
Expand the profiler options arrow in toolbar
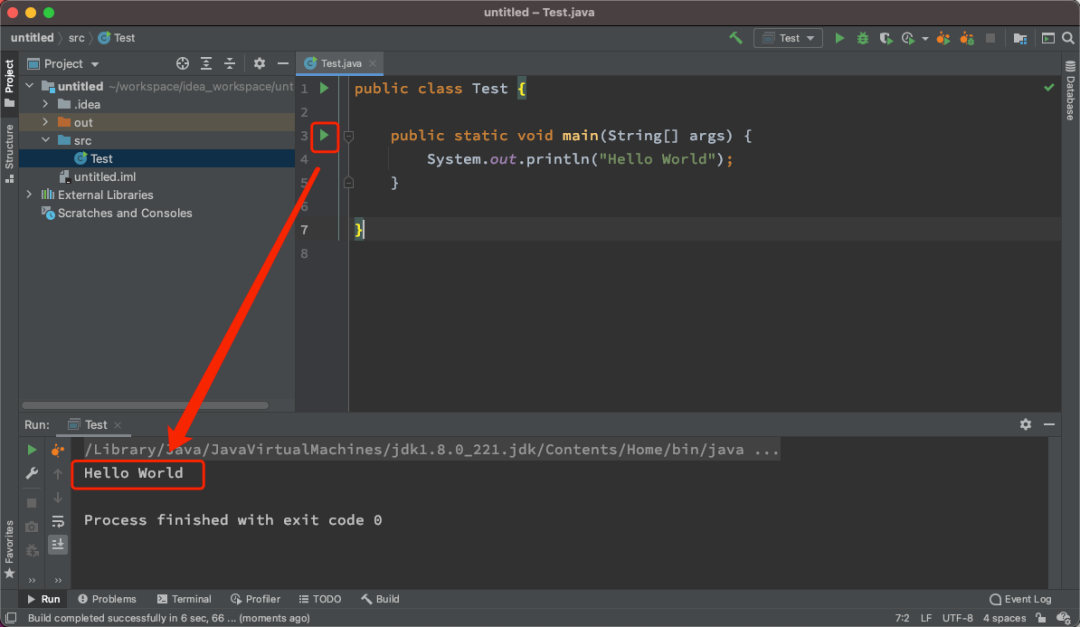tap(924, 39)
